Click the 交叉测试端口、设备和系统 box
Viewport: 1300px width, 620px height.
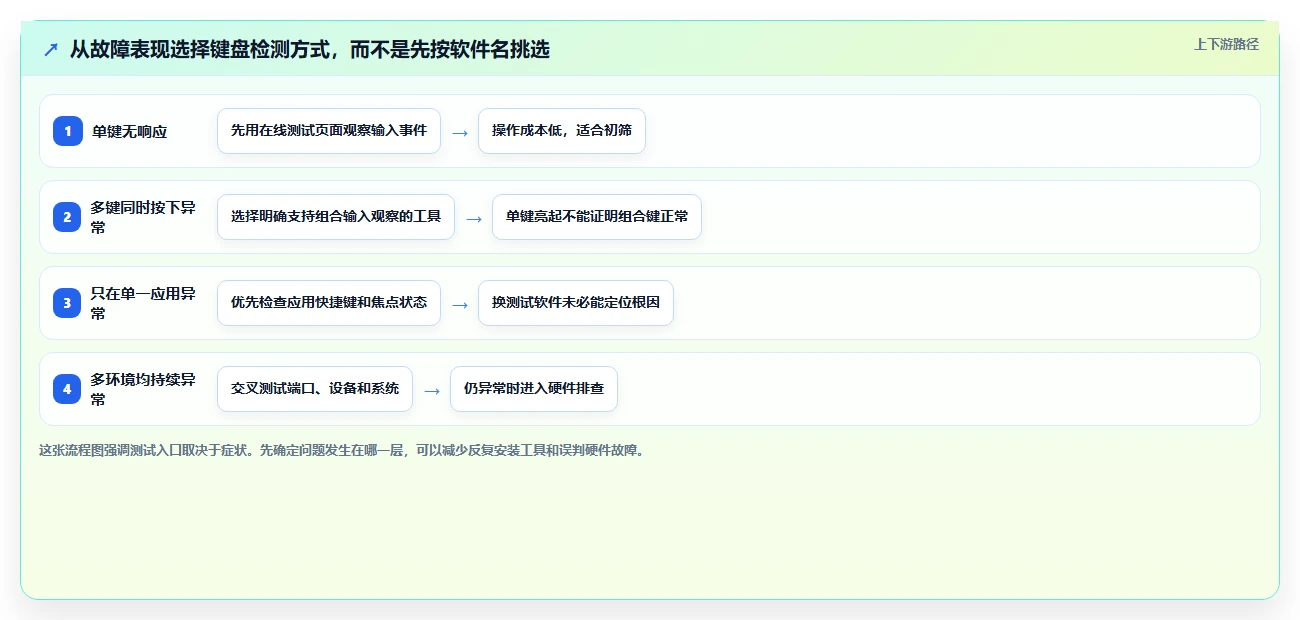[315, 389]
